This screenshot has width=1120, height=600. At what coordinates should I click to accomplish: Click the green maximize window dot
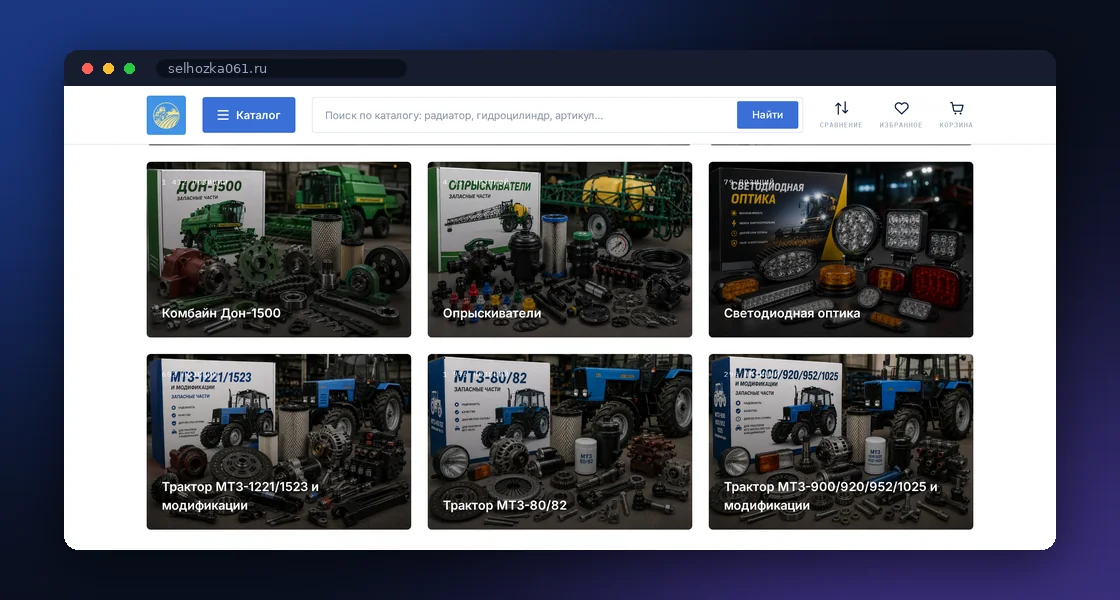coord(129,69)
